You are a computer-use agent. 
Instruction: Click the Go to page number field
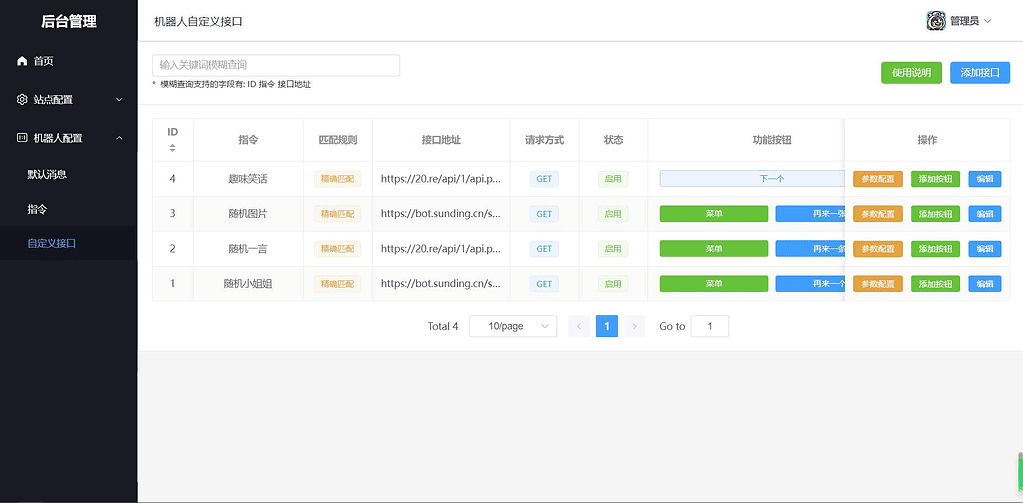[709, 326]
